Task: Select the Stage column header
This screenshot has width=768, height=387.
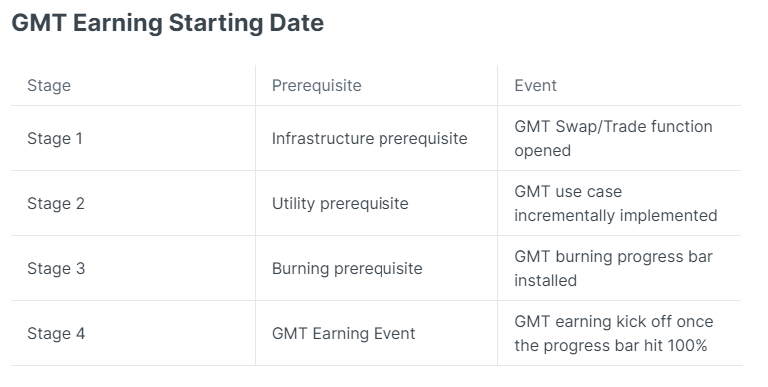Action: pyautogui.click(x=49, y=86)
